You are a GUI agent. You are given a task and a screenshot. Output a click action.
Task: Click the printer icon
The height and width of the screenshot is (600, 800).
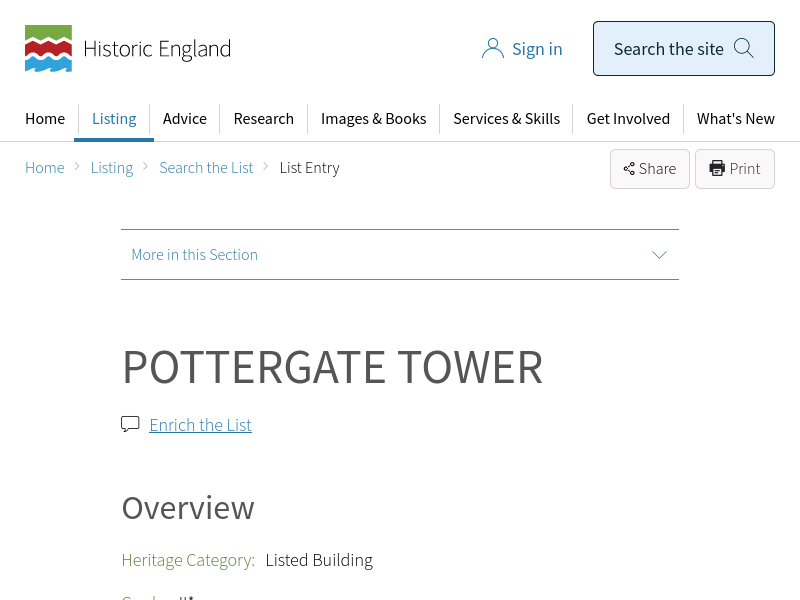[x=717, y=169]
